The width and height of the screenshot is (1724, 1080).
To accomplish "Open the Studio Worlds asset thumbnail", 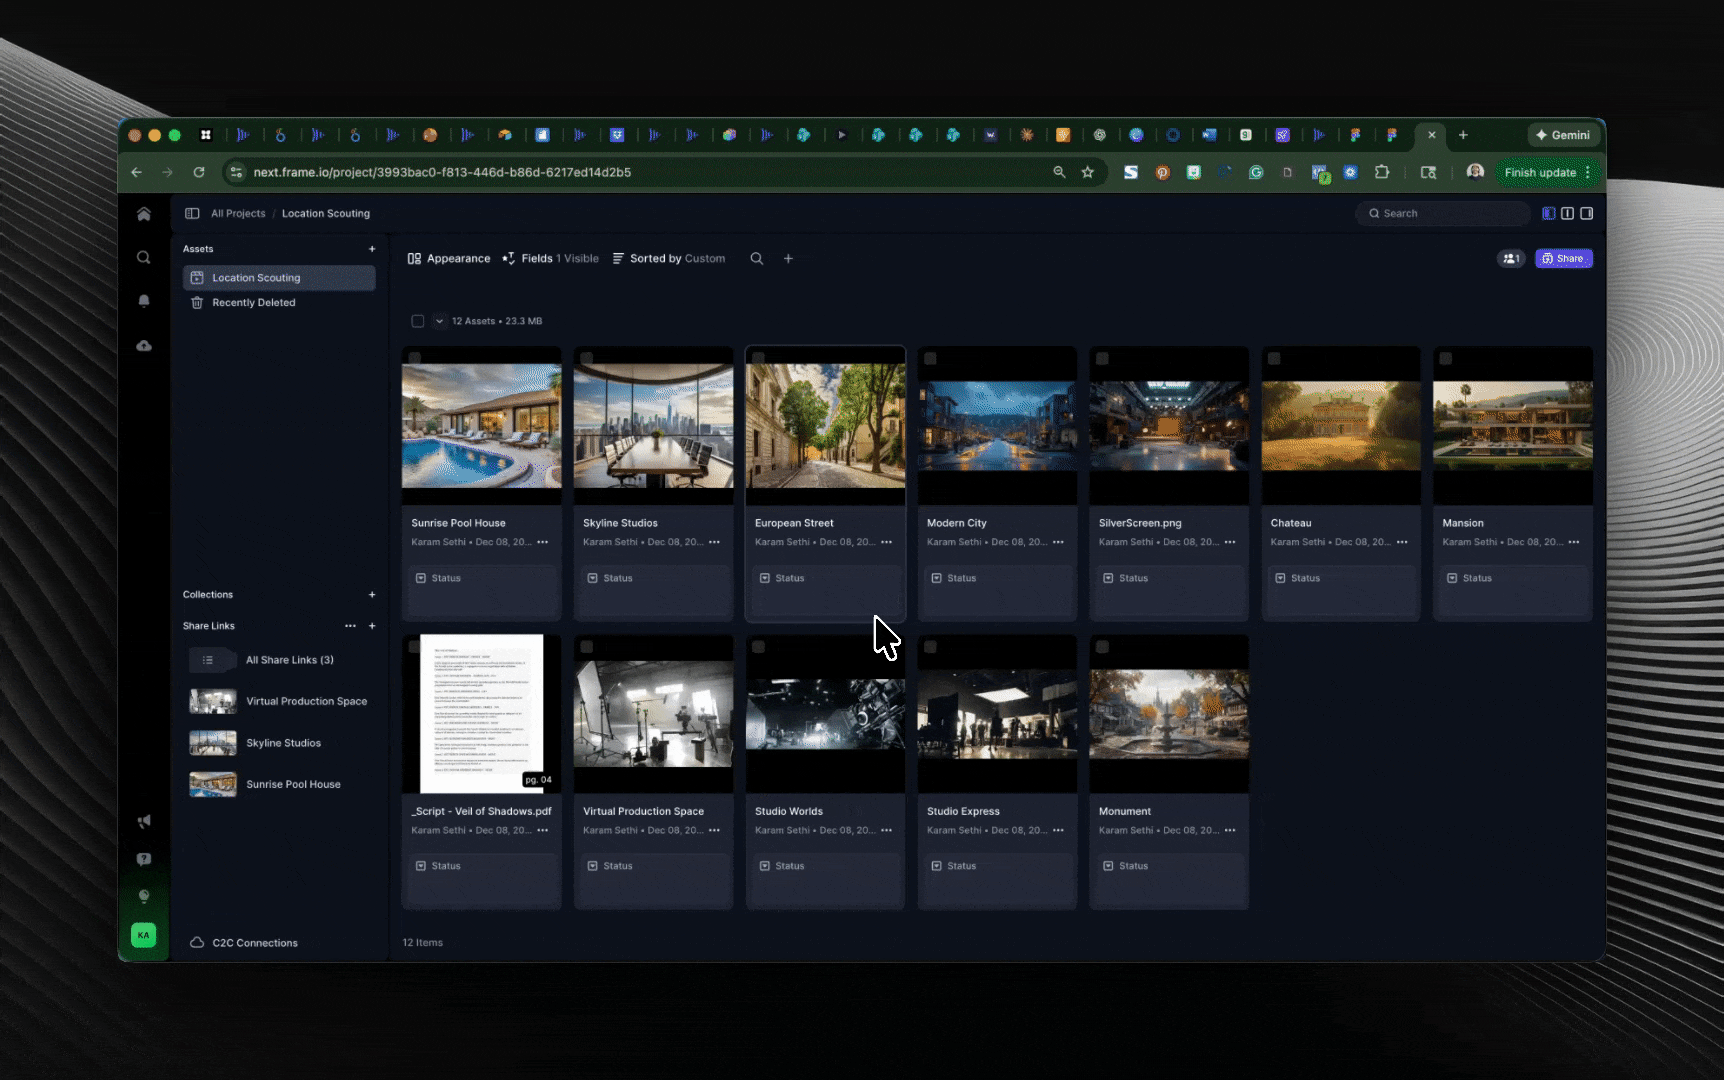I will tap(825, 713).
